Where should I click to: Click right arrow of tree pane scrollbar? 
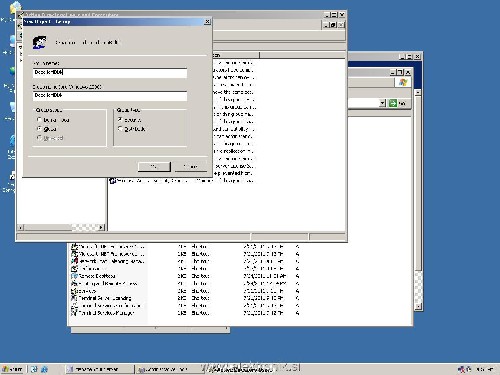tap(101, 227)
